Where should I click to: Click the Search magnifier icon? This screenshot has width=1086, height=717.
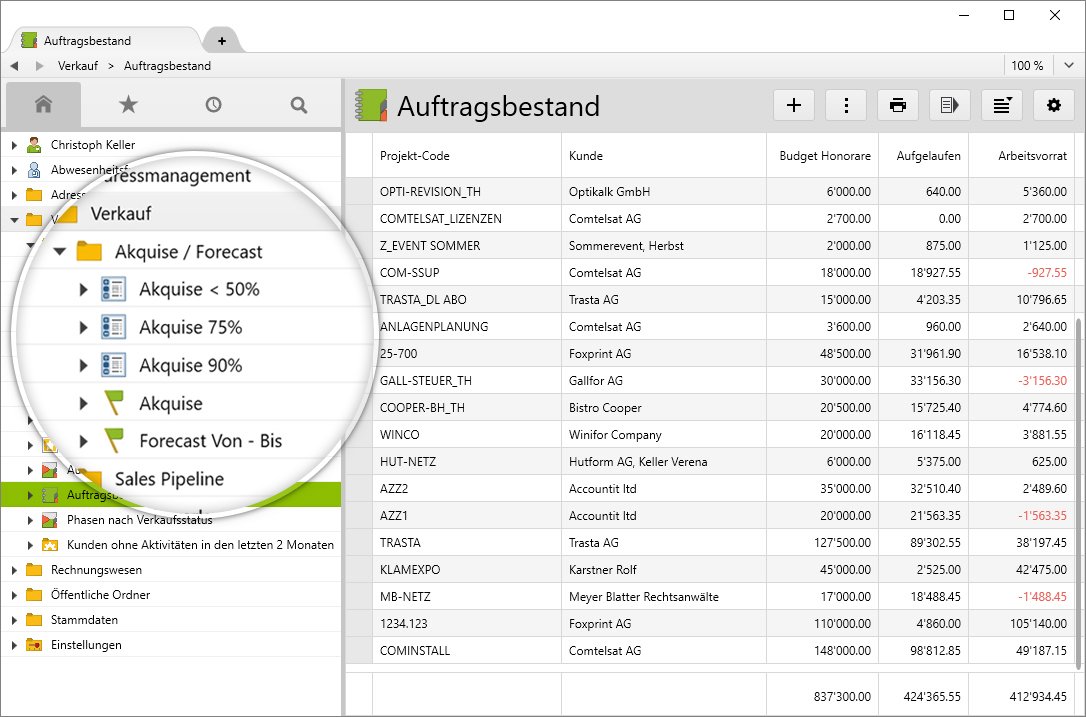tap(296, 104)
